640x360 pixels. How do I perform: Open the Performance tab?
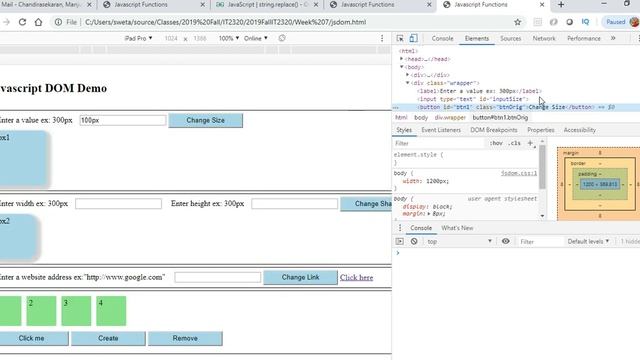tap(584, 38)
